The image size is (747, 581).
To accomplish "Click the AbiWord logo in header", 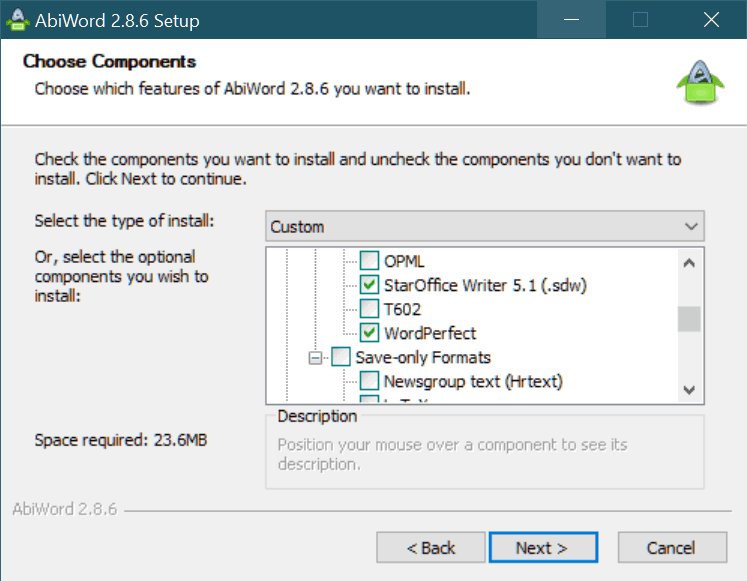I will (700, 82).
